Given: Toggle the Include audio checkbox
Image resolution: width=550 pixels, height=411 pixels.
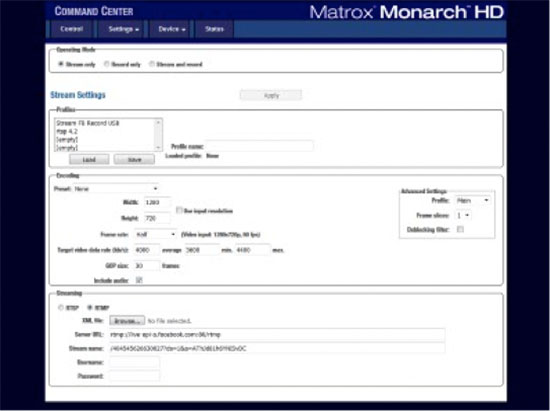Looking at the screenshot, I should coord(139,280).
